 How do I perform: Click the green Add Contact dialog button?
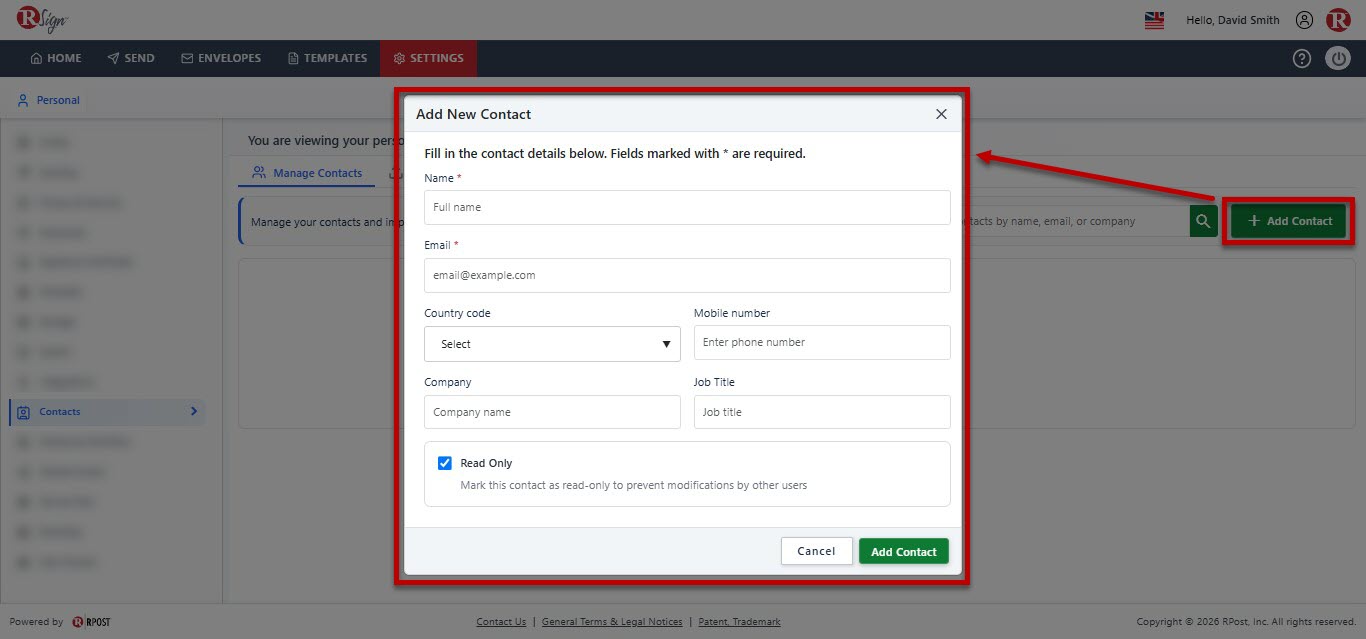click(904, 551)
